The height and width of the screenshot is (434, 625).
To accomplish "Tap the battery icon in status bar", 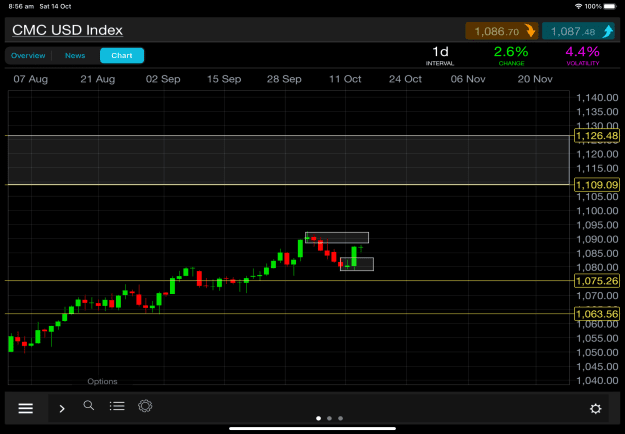I will point(610,6).
